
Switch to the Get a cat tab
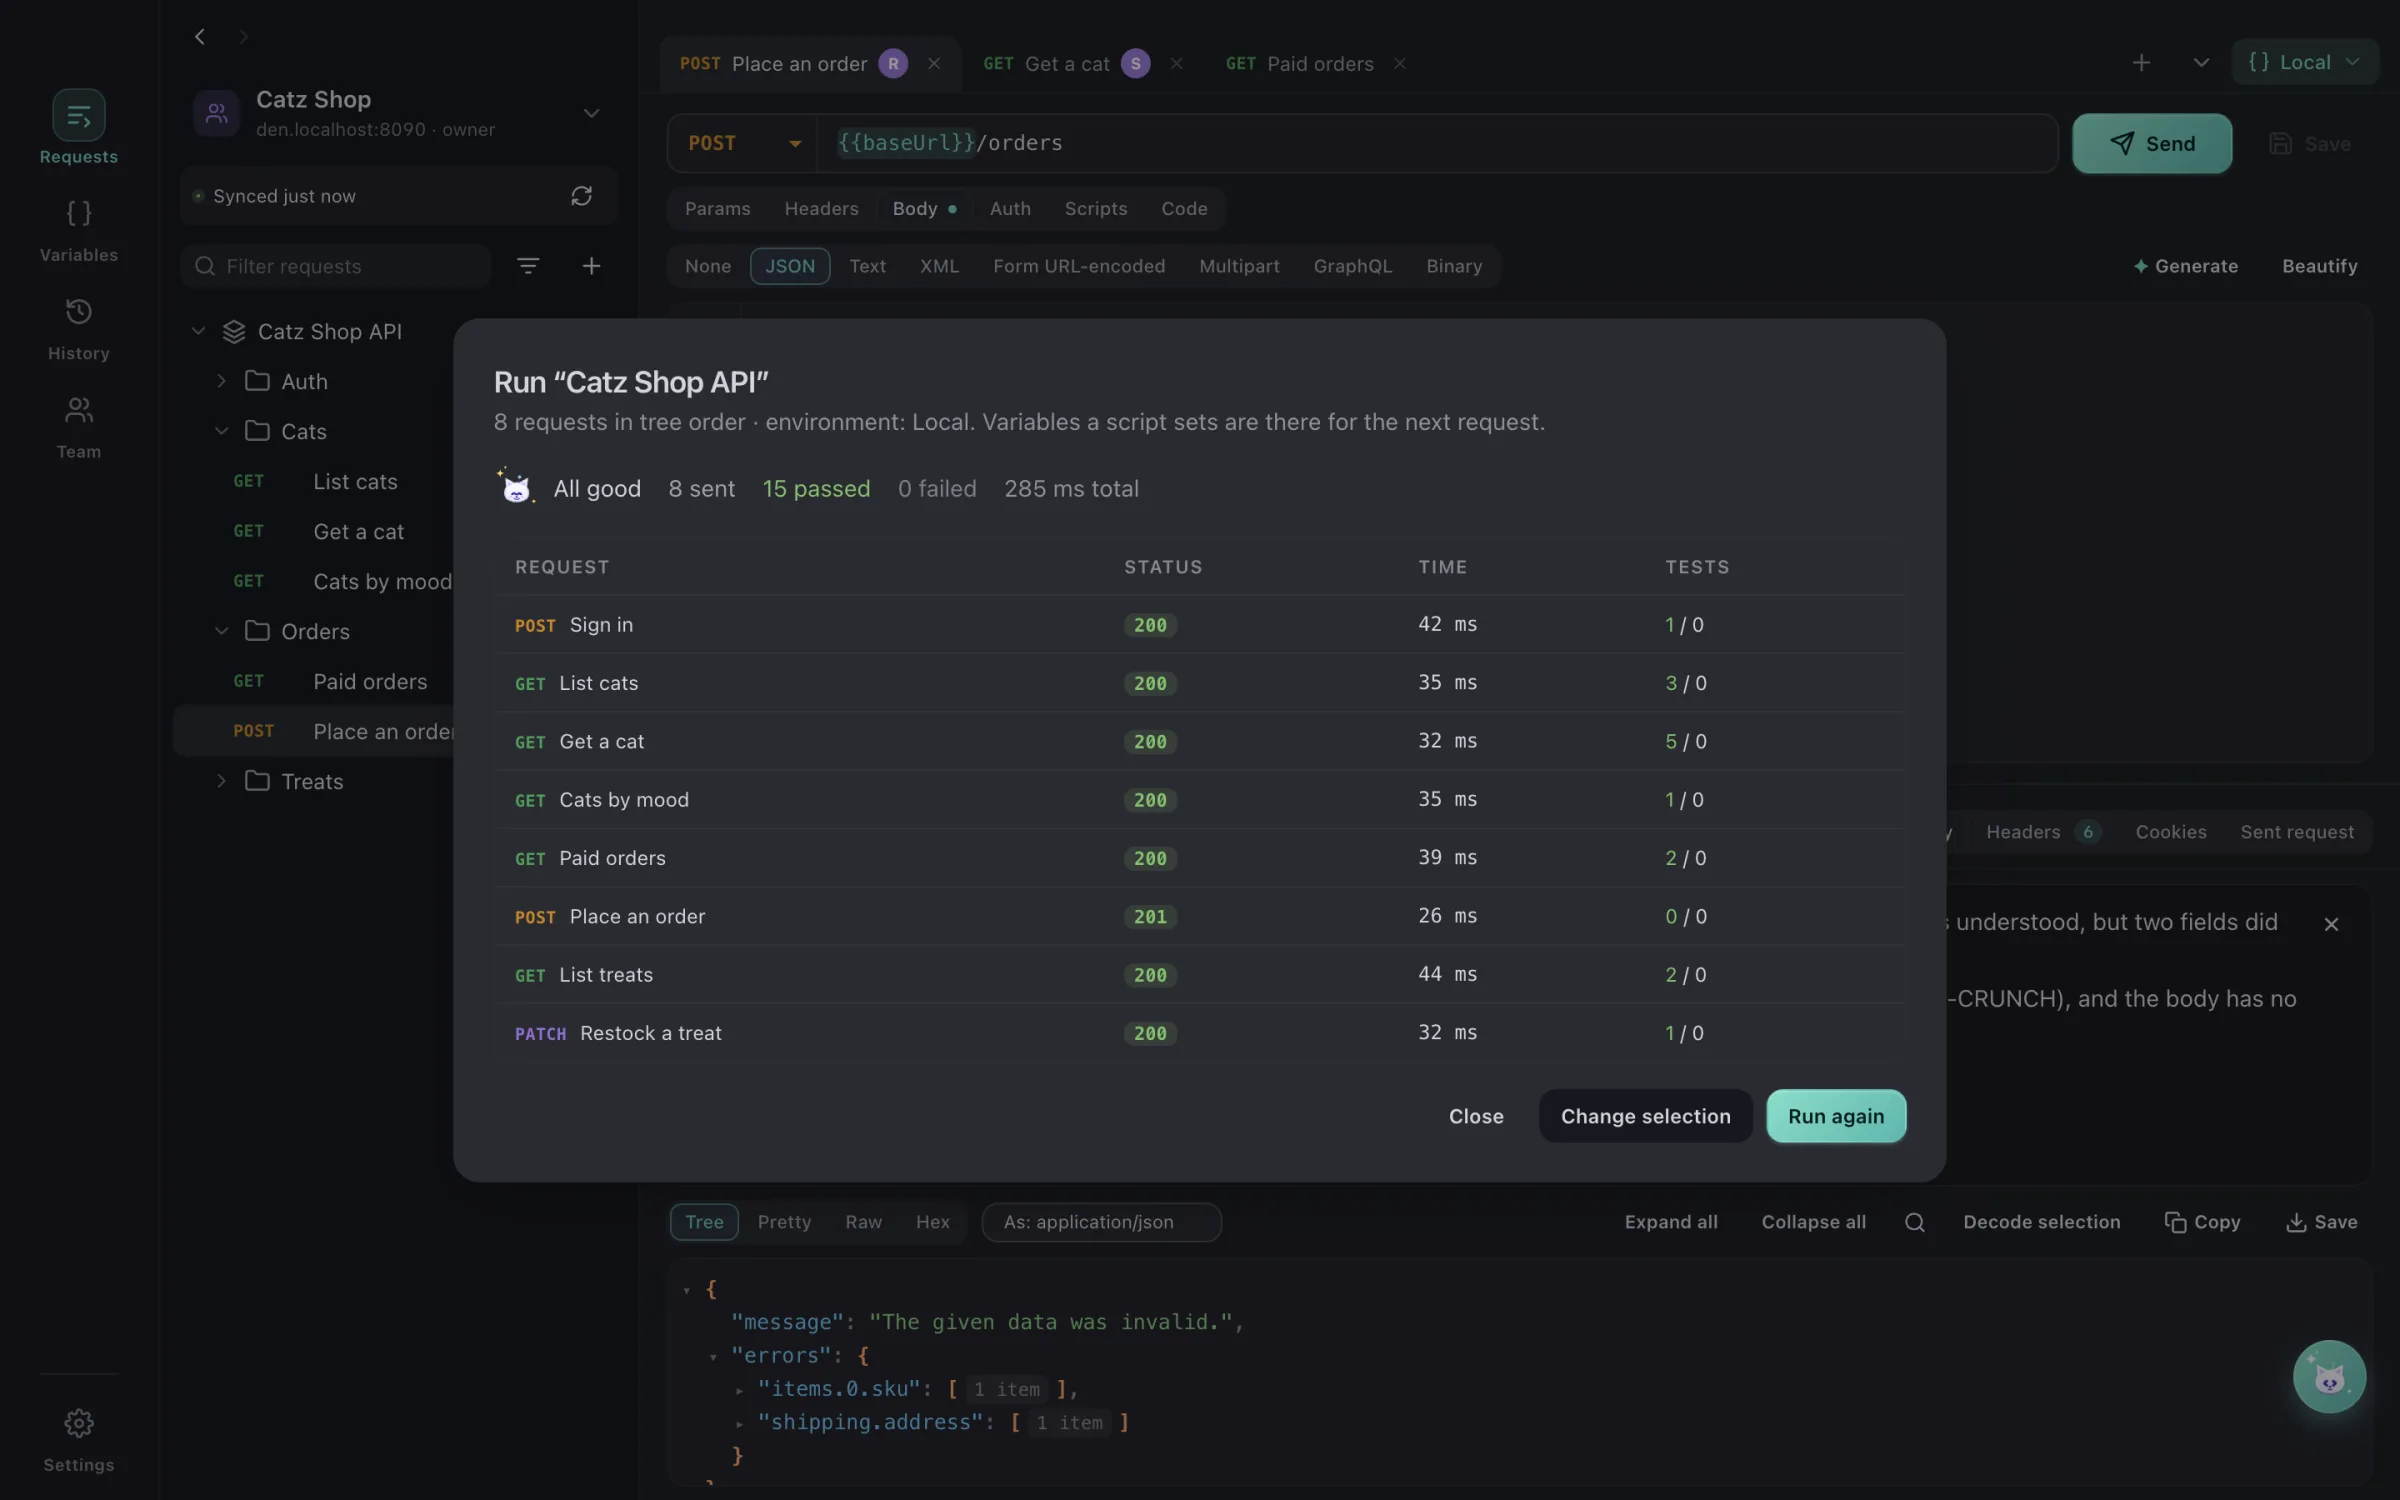pyautogui.click(x=1067, y=64)
